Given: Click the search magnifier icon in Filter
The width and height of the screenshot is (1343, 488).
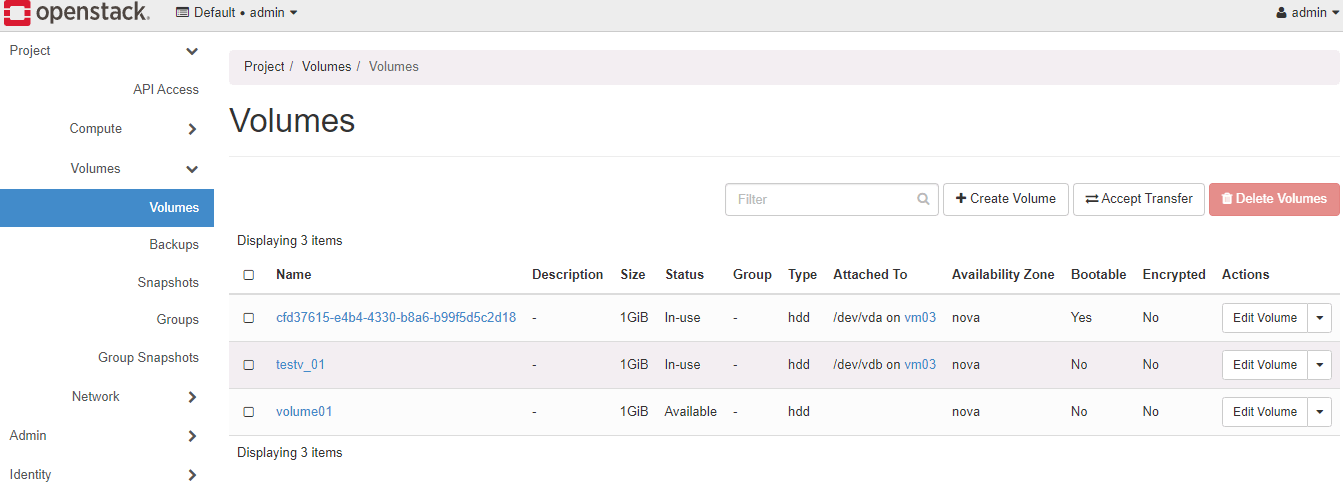Looking at the screenshot, I should (x=923, y=199).
